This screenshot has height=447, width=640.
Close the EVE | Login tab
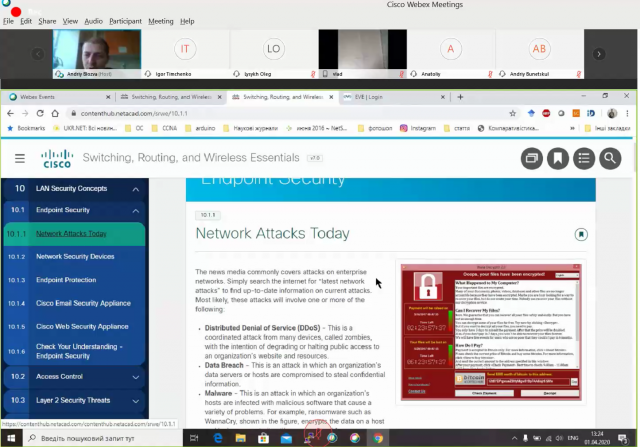tap(443, 97)
